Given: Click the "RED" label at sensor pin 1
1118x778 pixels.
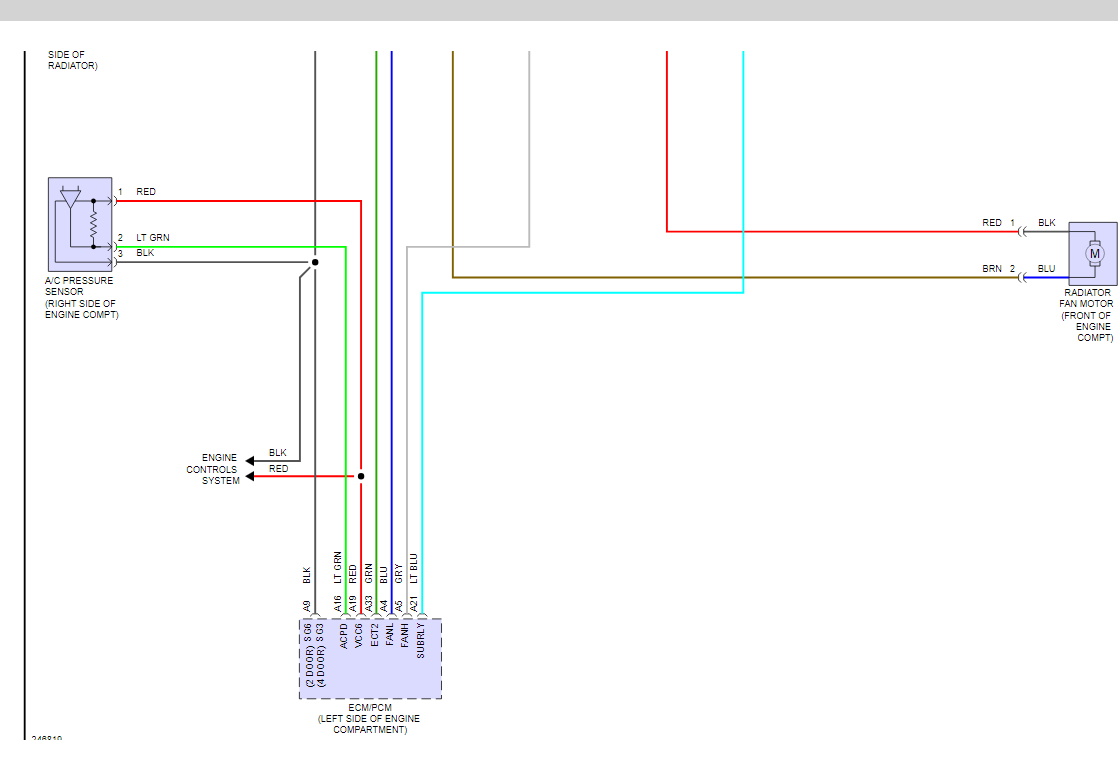Looking at the screenshot, I should (146, 192).
